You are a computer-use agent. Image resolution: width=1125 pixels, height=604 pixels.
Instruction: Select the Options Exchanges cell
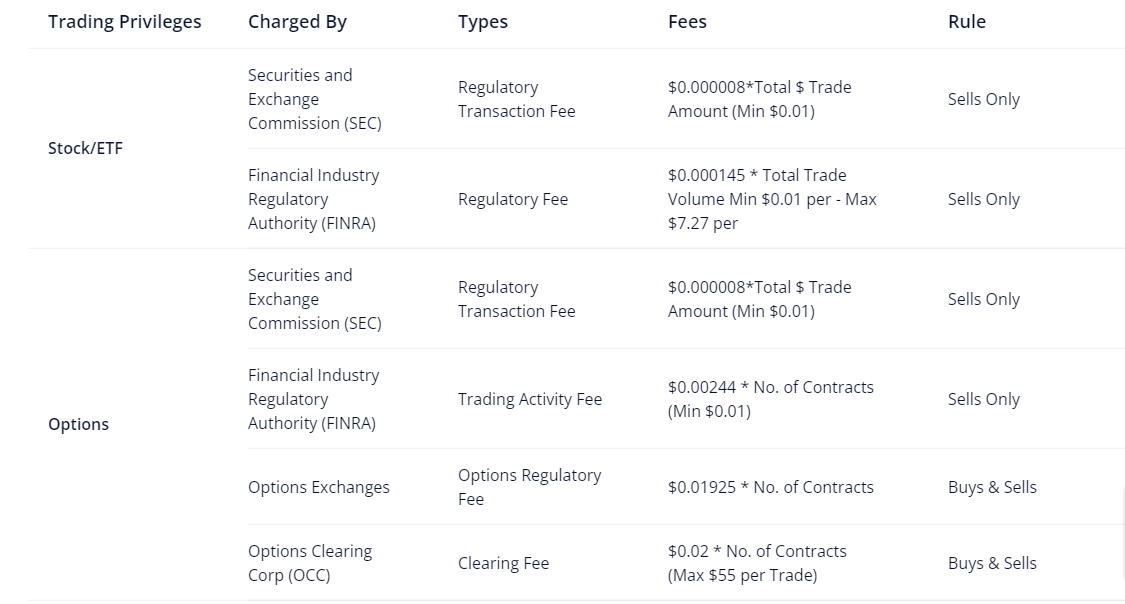pyautogui.click(x=319, y=488)
